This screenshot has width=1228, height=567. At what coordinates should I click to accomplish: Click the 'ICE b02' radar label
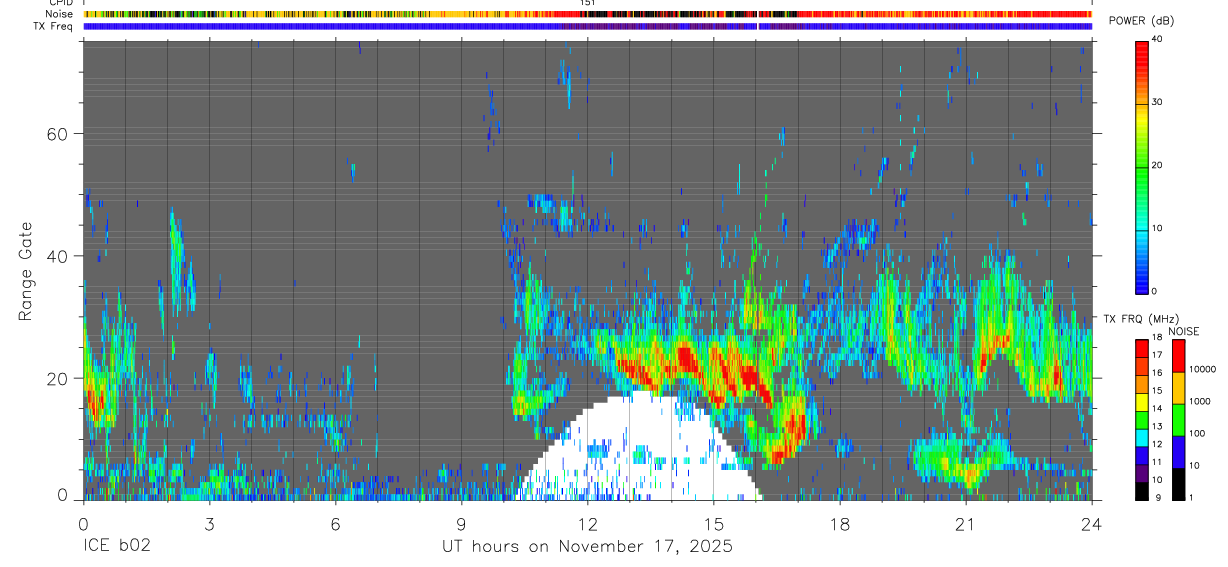pos(115,547)
